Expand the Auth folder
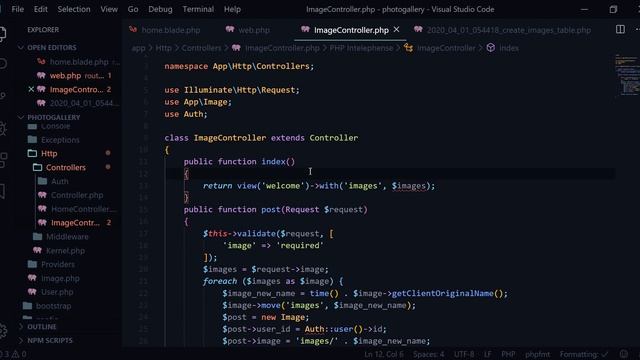640x360 pixels. pos(60,181)
